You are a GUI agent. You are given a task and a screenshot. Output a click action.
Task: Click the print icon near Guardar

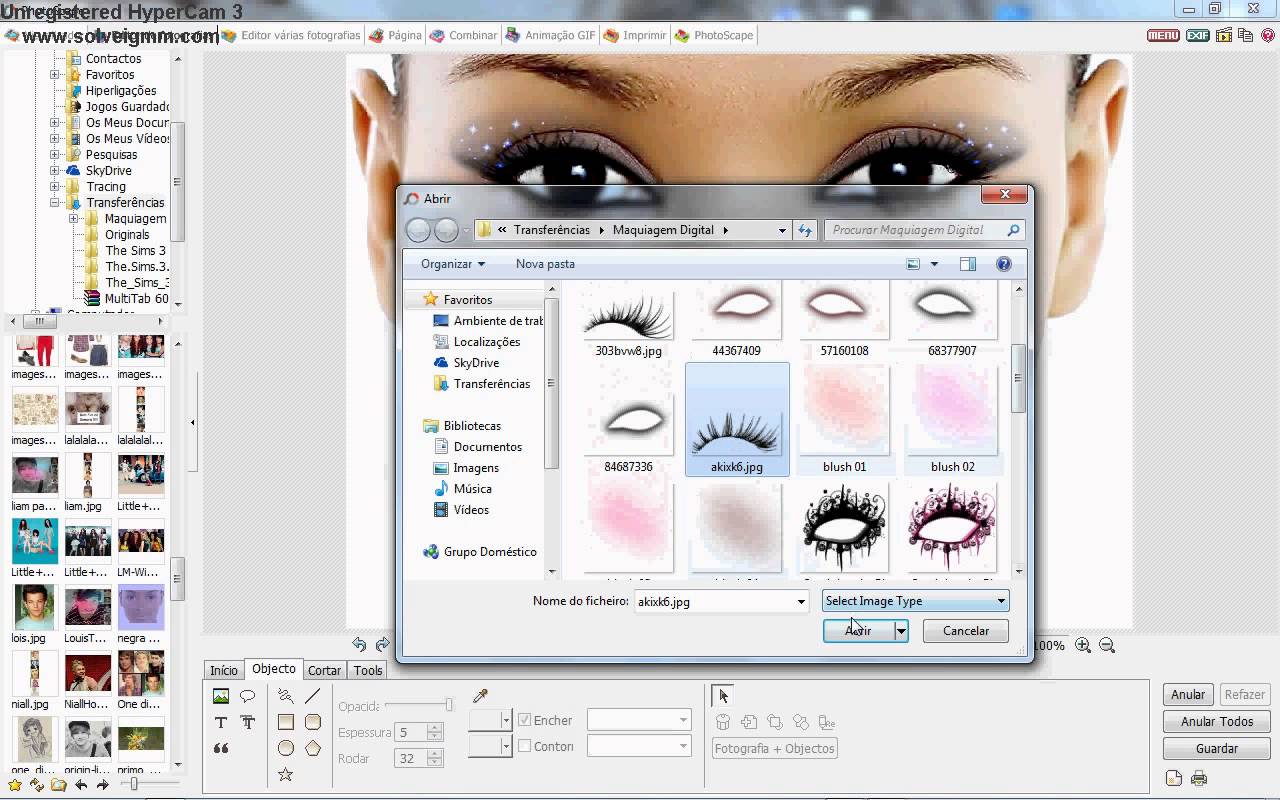point(1200,779)
